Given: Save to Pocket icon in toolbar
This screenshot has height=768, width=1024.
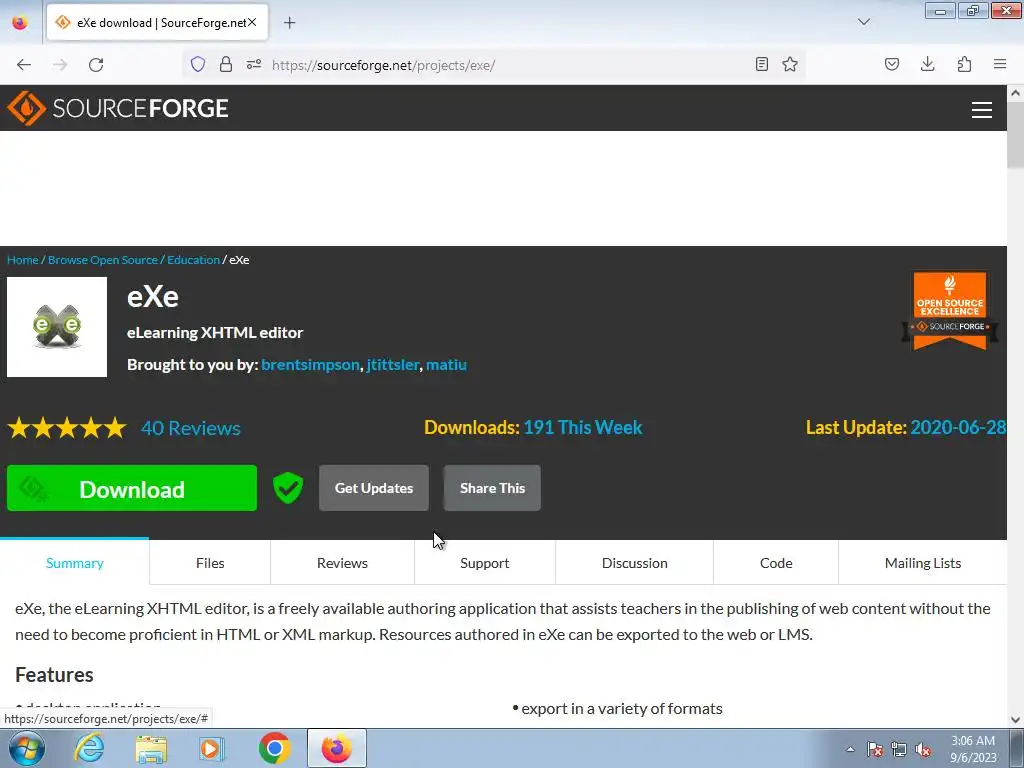Looking at the screenshot, I should 892,64.
